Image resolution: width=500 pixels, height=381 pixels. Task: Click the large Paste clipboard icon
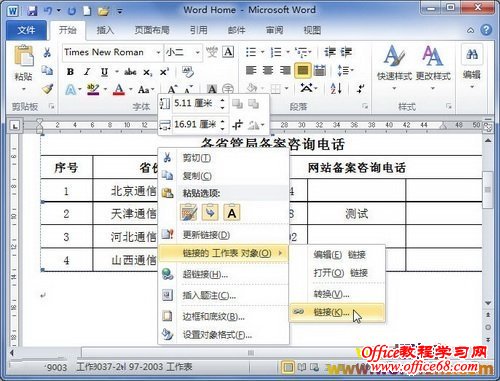pos(23,55)
